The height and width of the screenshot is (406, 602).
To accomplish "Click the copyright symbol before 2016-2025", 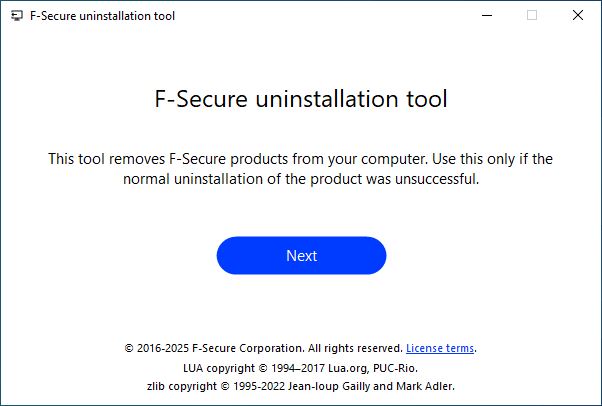I will [129, 348].
